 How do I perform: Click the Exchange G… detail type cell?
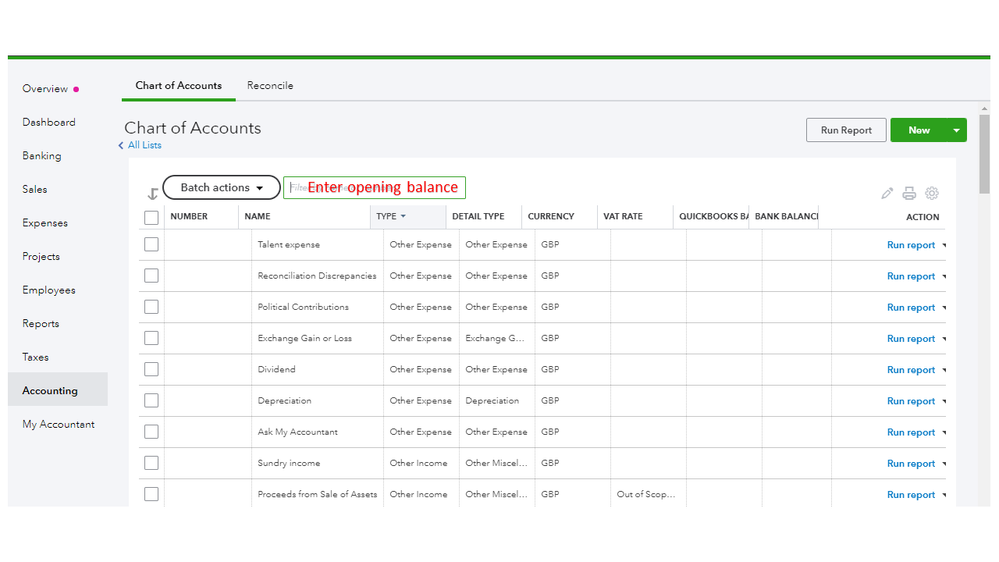(x=495, y=338)
